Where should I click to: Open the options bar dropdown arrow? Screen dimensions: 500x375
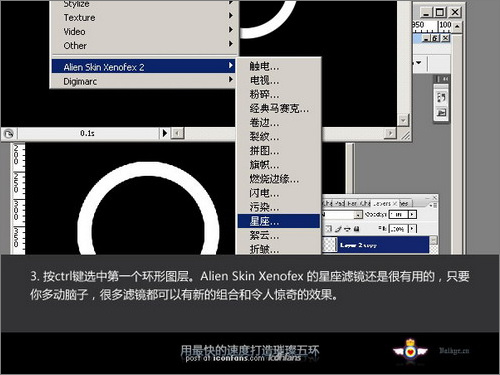click(x=418, y=63)
